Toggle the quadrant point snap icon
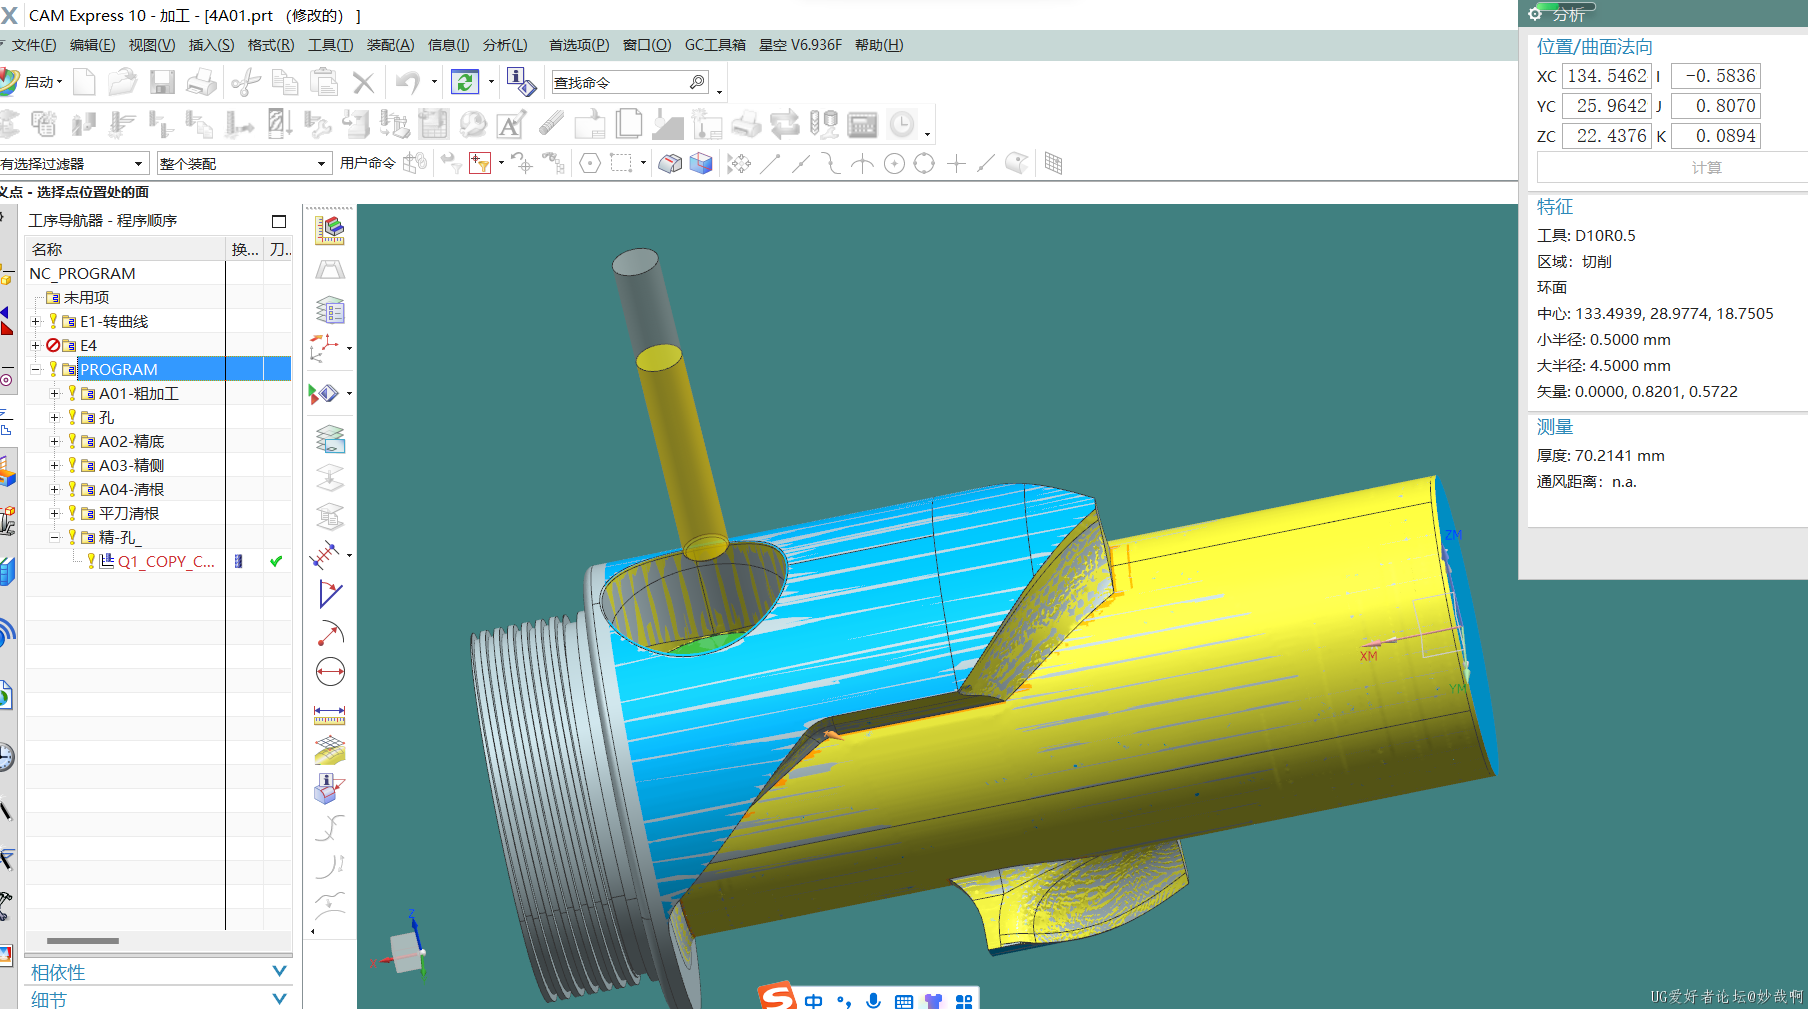1808x1009 pixels. 924,163
